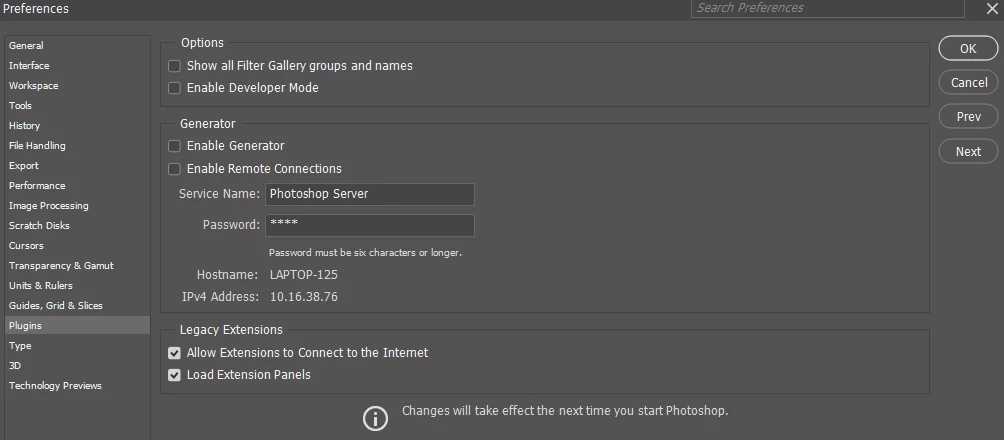Image resolution: width=1004 pixels, height=440 pixels.
Task: Advance to Next preferences page
Action: pos(968,151)
